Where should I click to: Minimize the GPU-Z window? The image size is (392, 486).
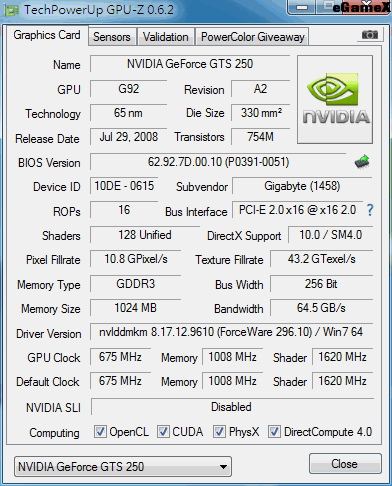[302, 7]
